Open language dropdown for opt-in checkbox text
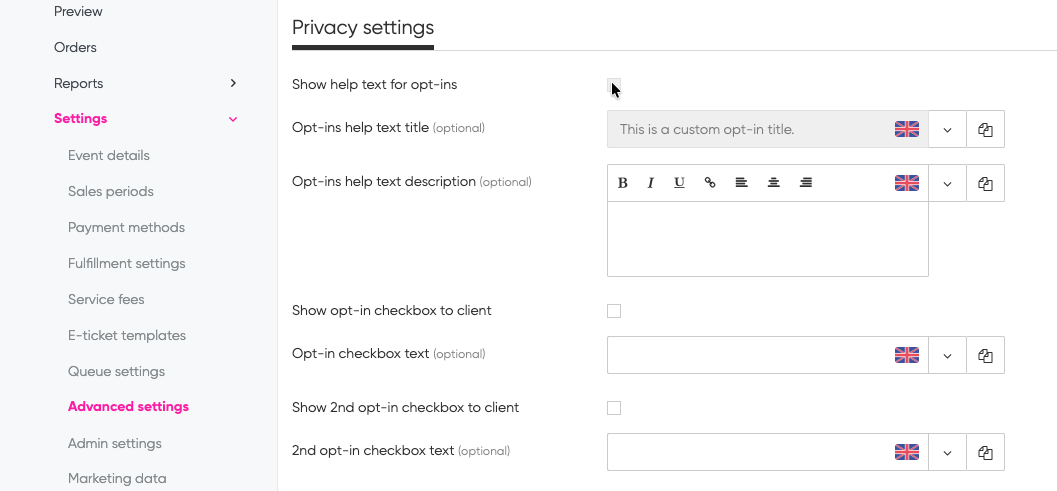 [x=947, y=355]
